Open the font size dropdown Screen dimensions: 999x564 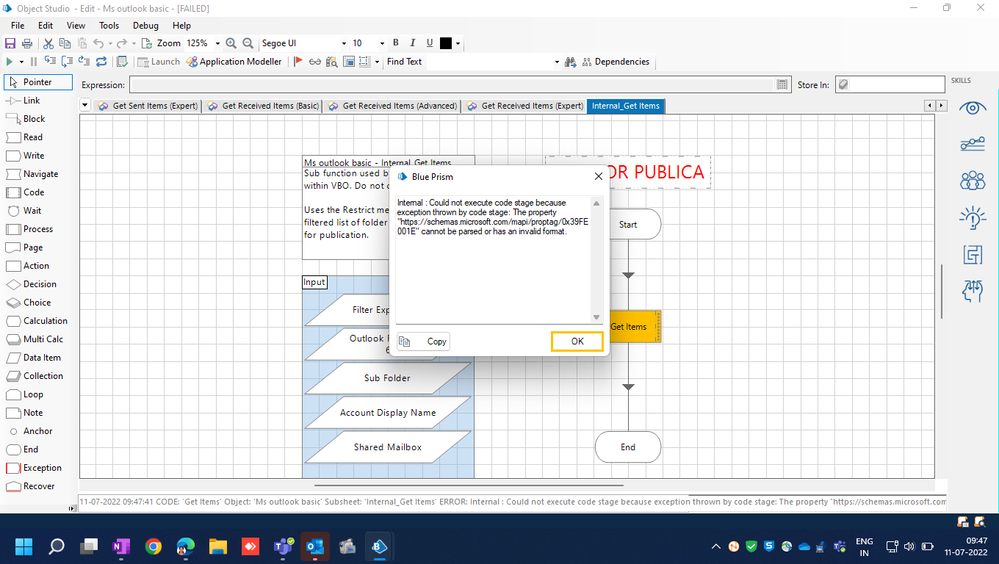tap(381, 44)
